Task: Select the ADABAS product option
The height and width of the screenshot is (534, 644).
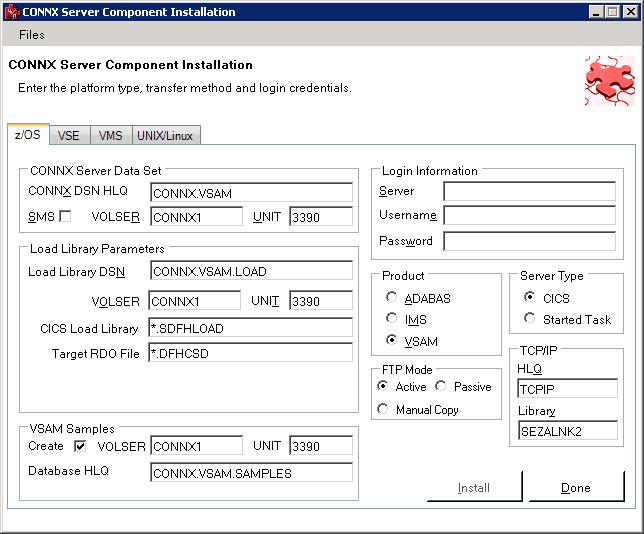Action: pyautogui.click(x=392, y=298)
